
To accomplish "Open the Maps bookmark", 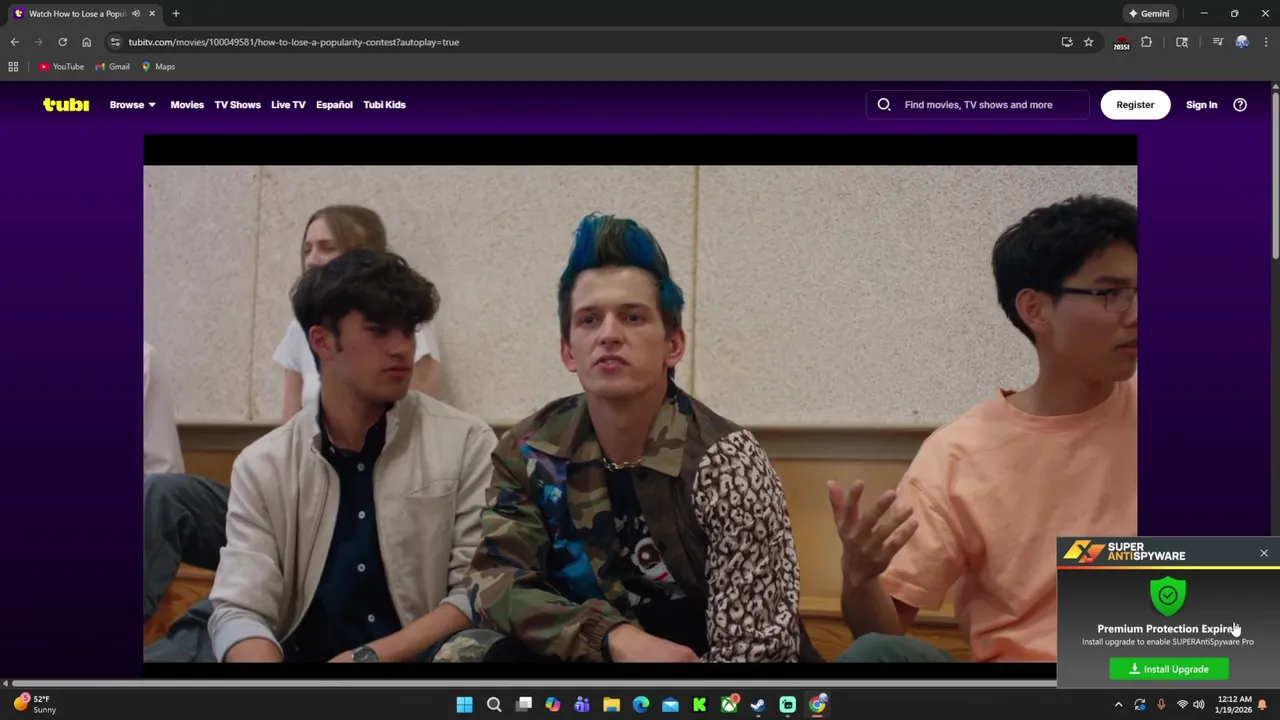I will [x=158, y=67].
